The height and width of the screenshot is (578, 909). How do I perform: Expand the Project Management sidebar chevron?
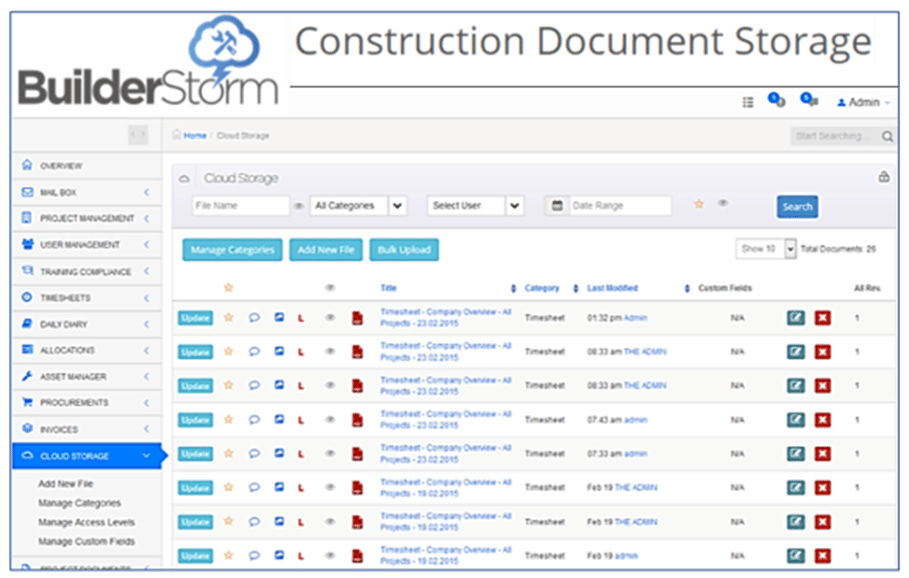(x=147, y=219)
